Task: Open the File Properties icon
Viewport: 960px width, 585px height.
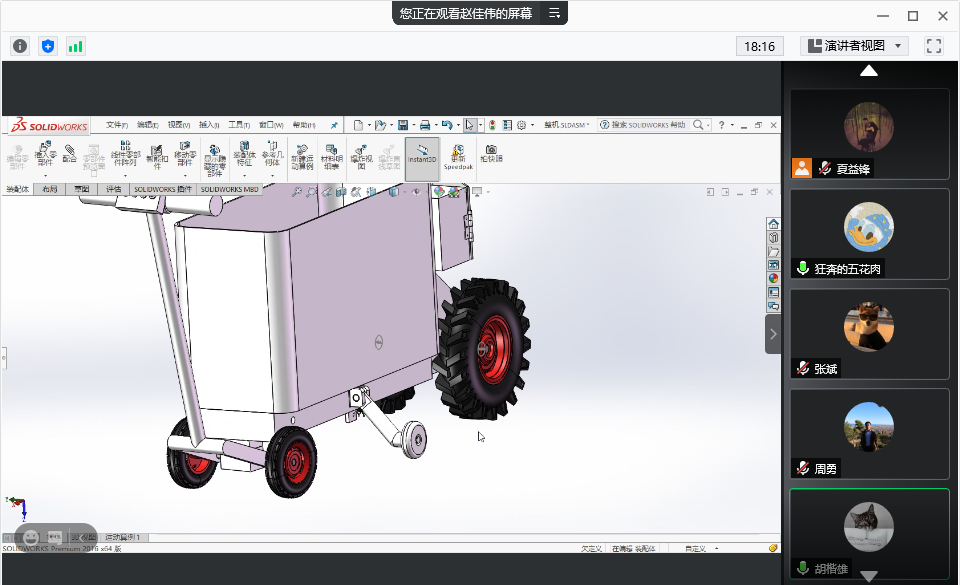Action: 508,125
